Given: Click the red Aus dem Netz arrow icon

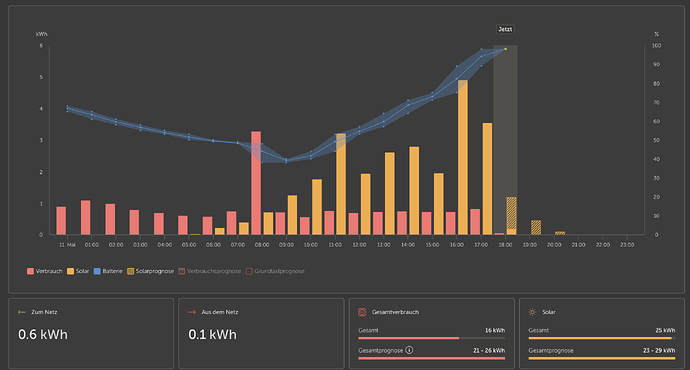Looking at the screenshot, I should pyautogui.click(x=192, y=312).
